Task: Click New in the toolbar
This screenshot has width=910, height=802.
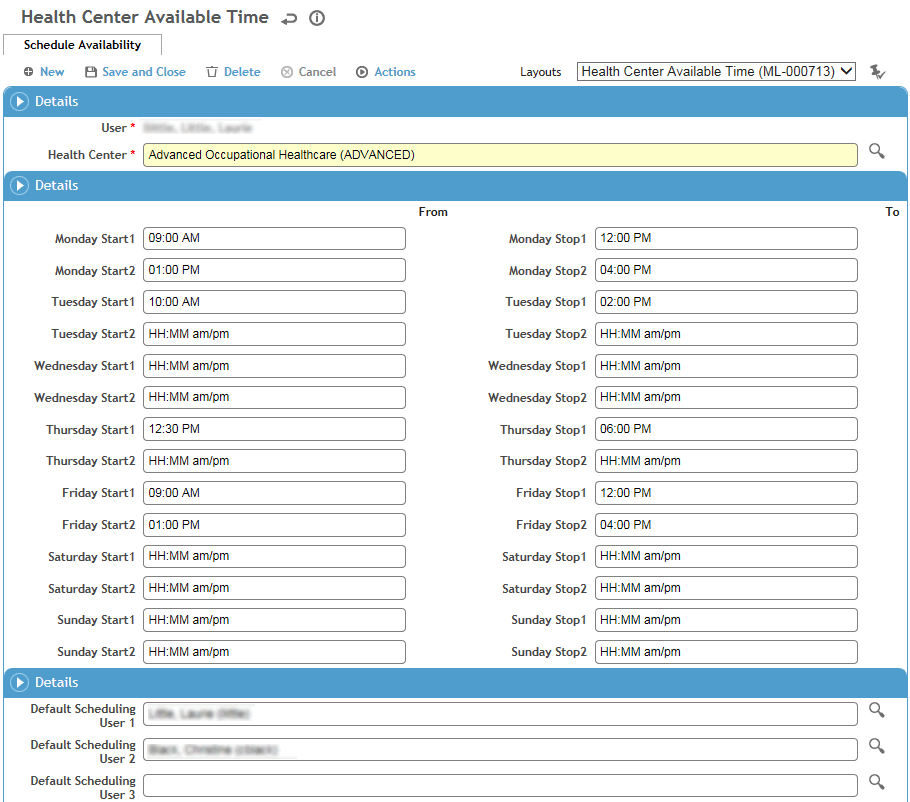Action: 44,72
